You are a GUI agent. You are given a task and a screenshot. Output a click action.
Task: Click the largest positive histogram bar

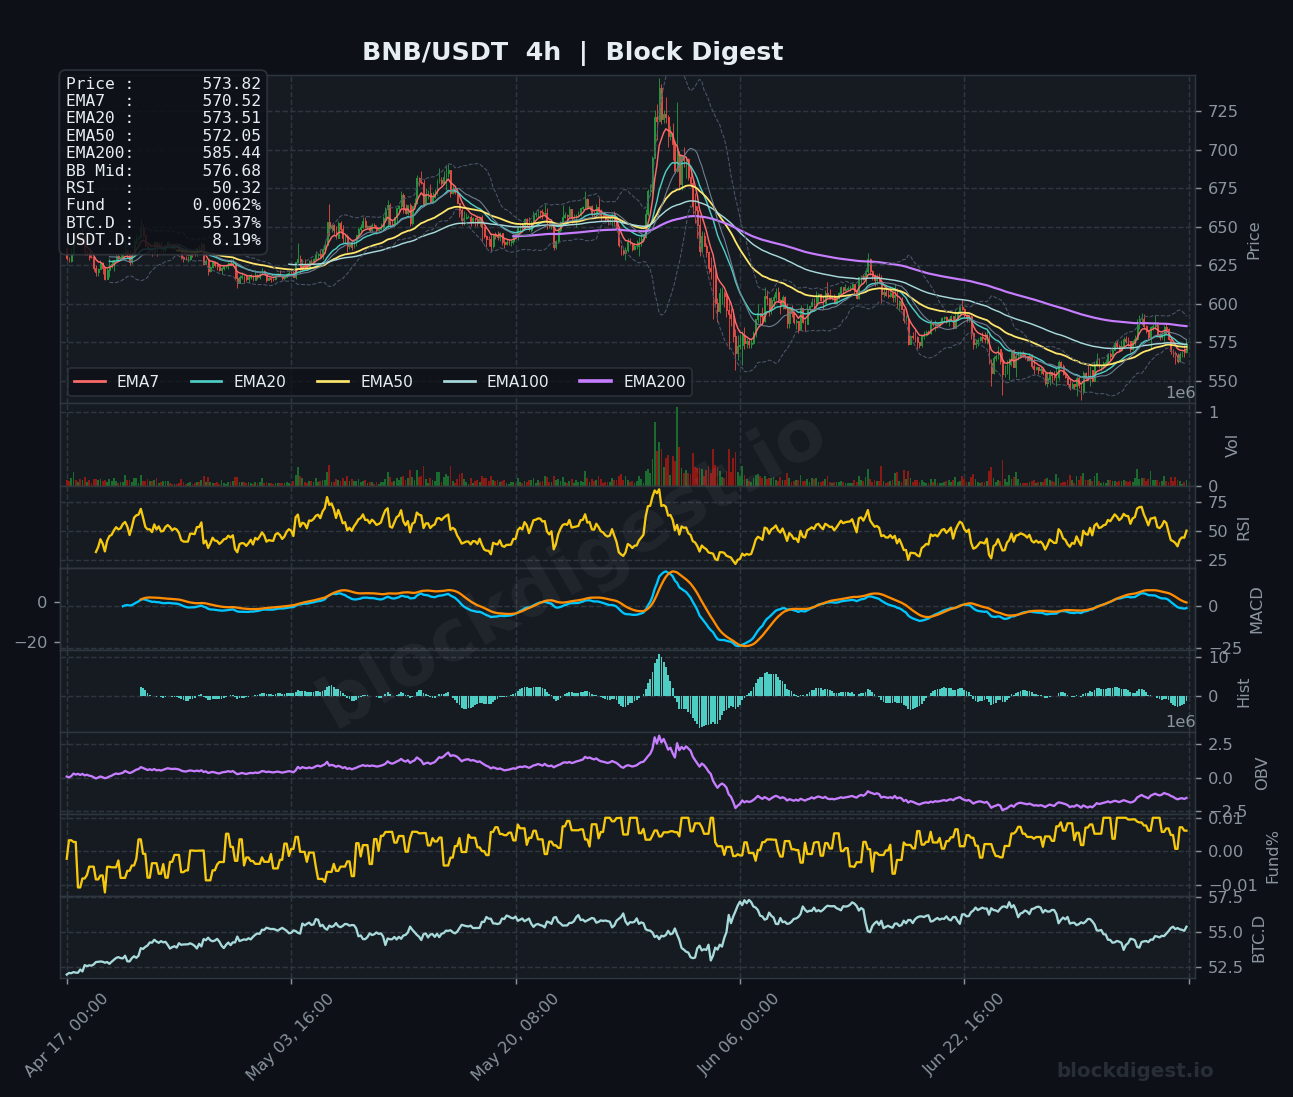pos(659,675)
